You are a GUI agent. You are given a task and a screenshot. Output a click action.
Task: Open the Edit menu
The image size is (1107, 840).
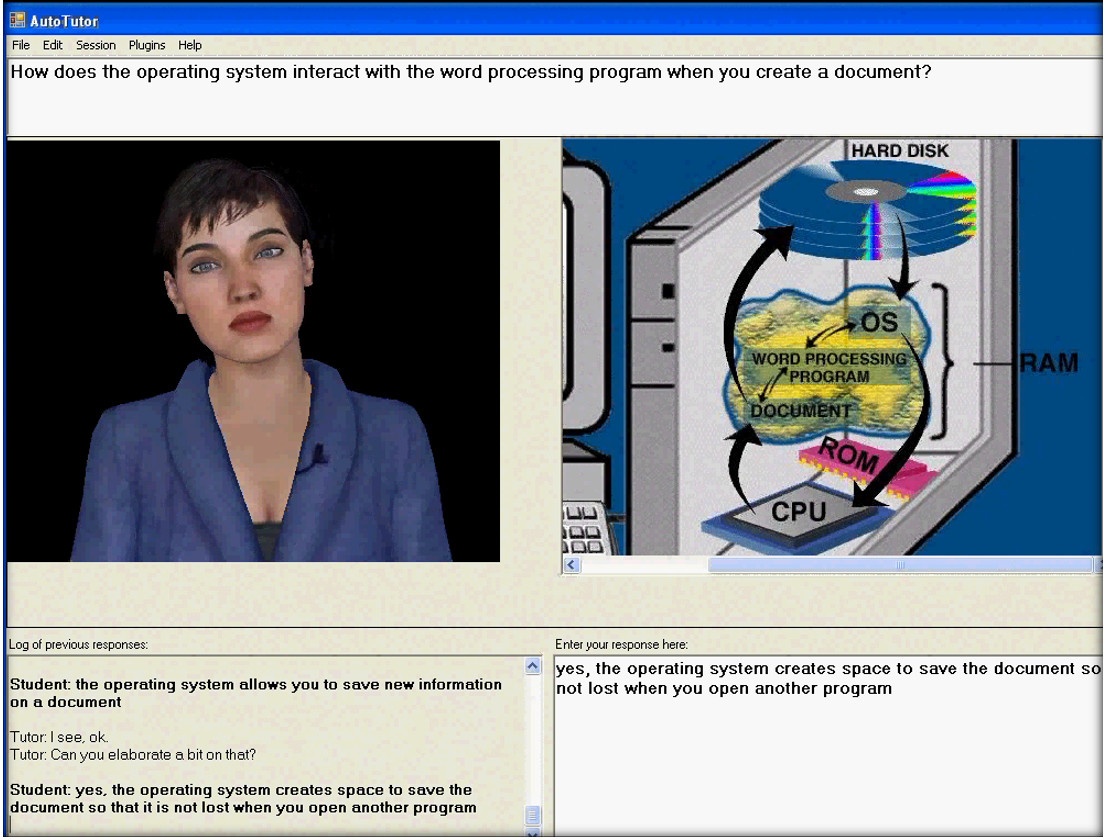click(52, 45)
